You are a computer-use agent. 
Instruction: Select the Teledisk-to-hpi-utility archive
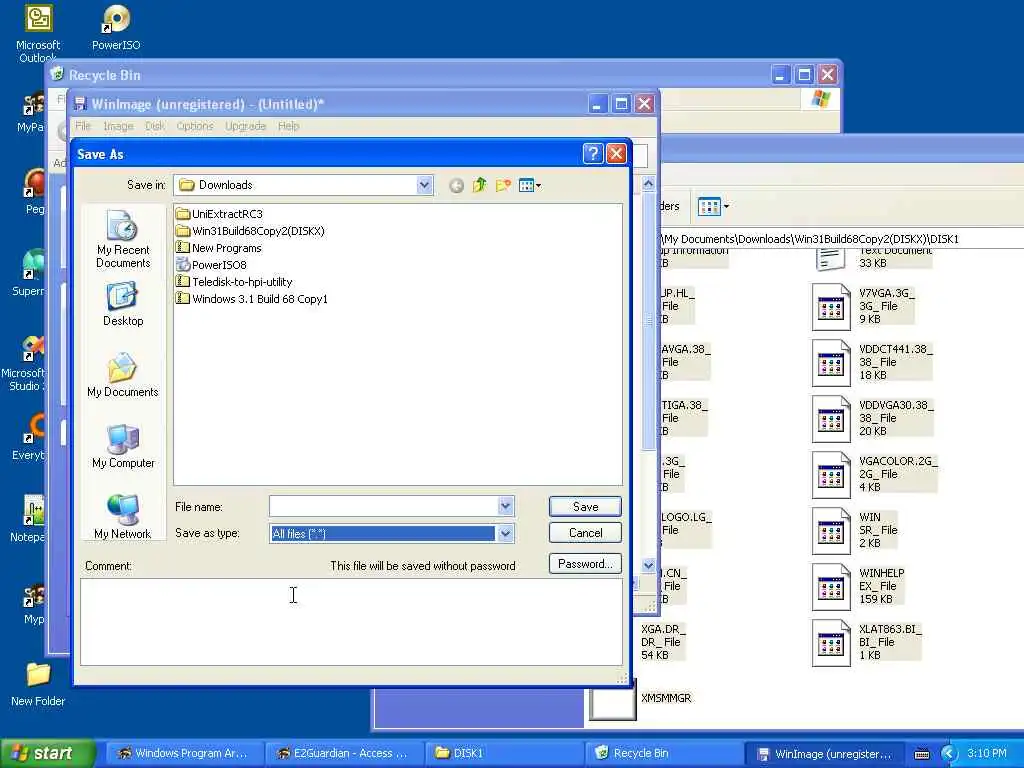(234, 281)
